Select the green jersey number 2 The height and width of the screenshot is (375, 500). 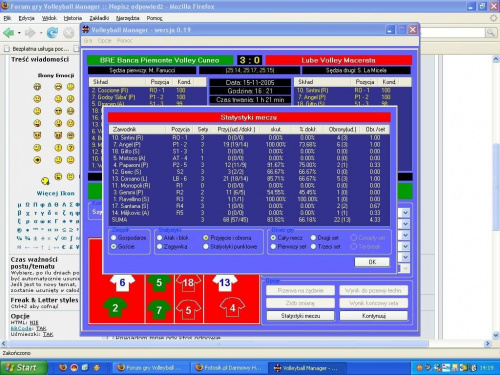[115, 307]
